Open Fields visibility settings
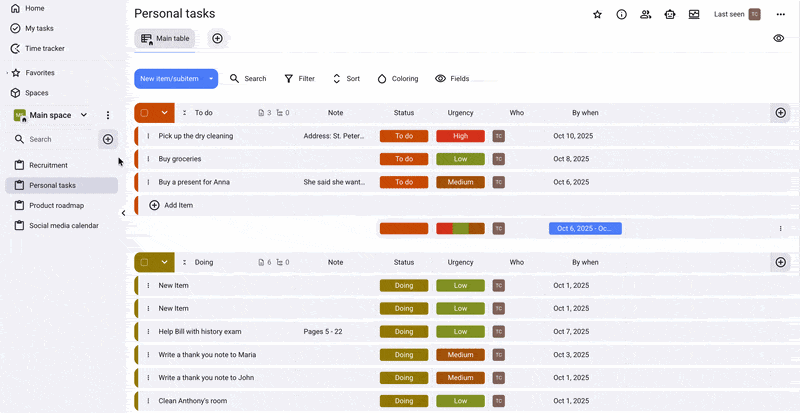Viewport: 800px width, 413px height. tap(452, 79)
